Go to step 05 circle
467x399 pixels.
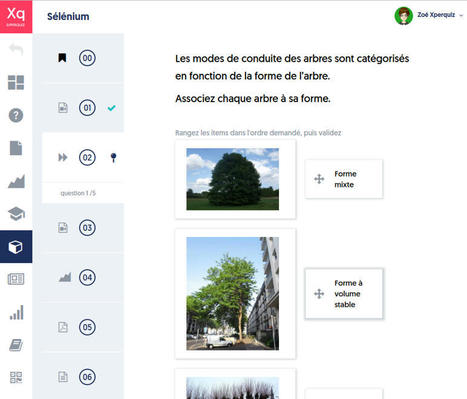[87, 327]
